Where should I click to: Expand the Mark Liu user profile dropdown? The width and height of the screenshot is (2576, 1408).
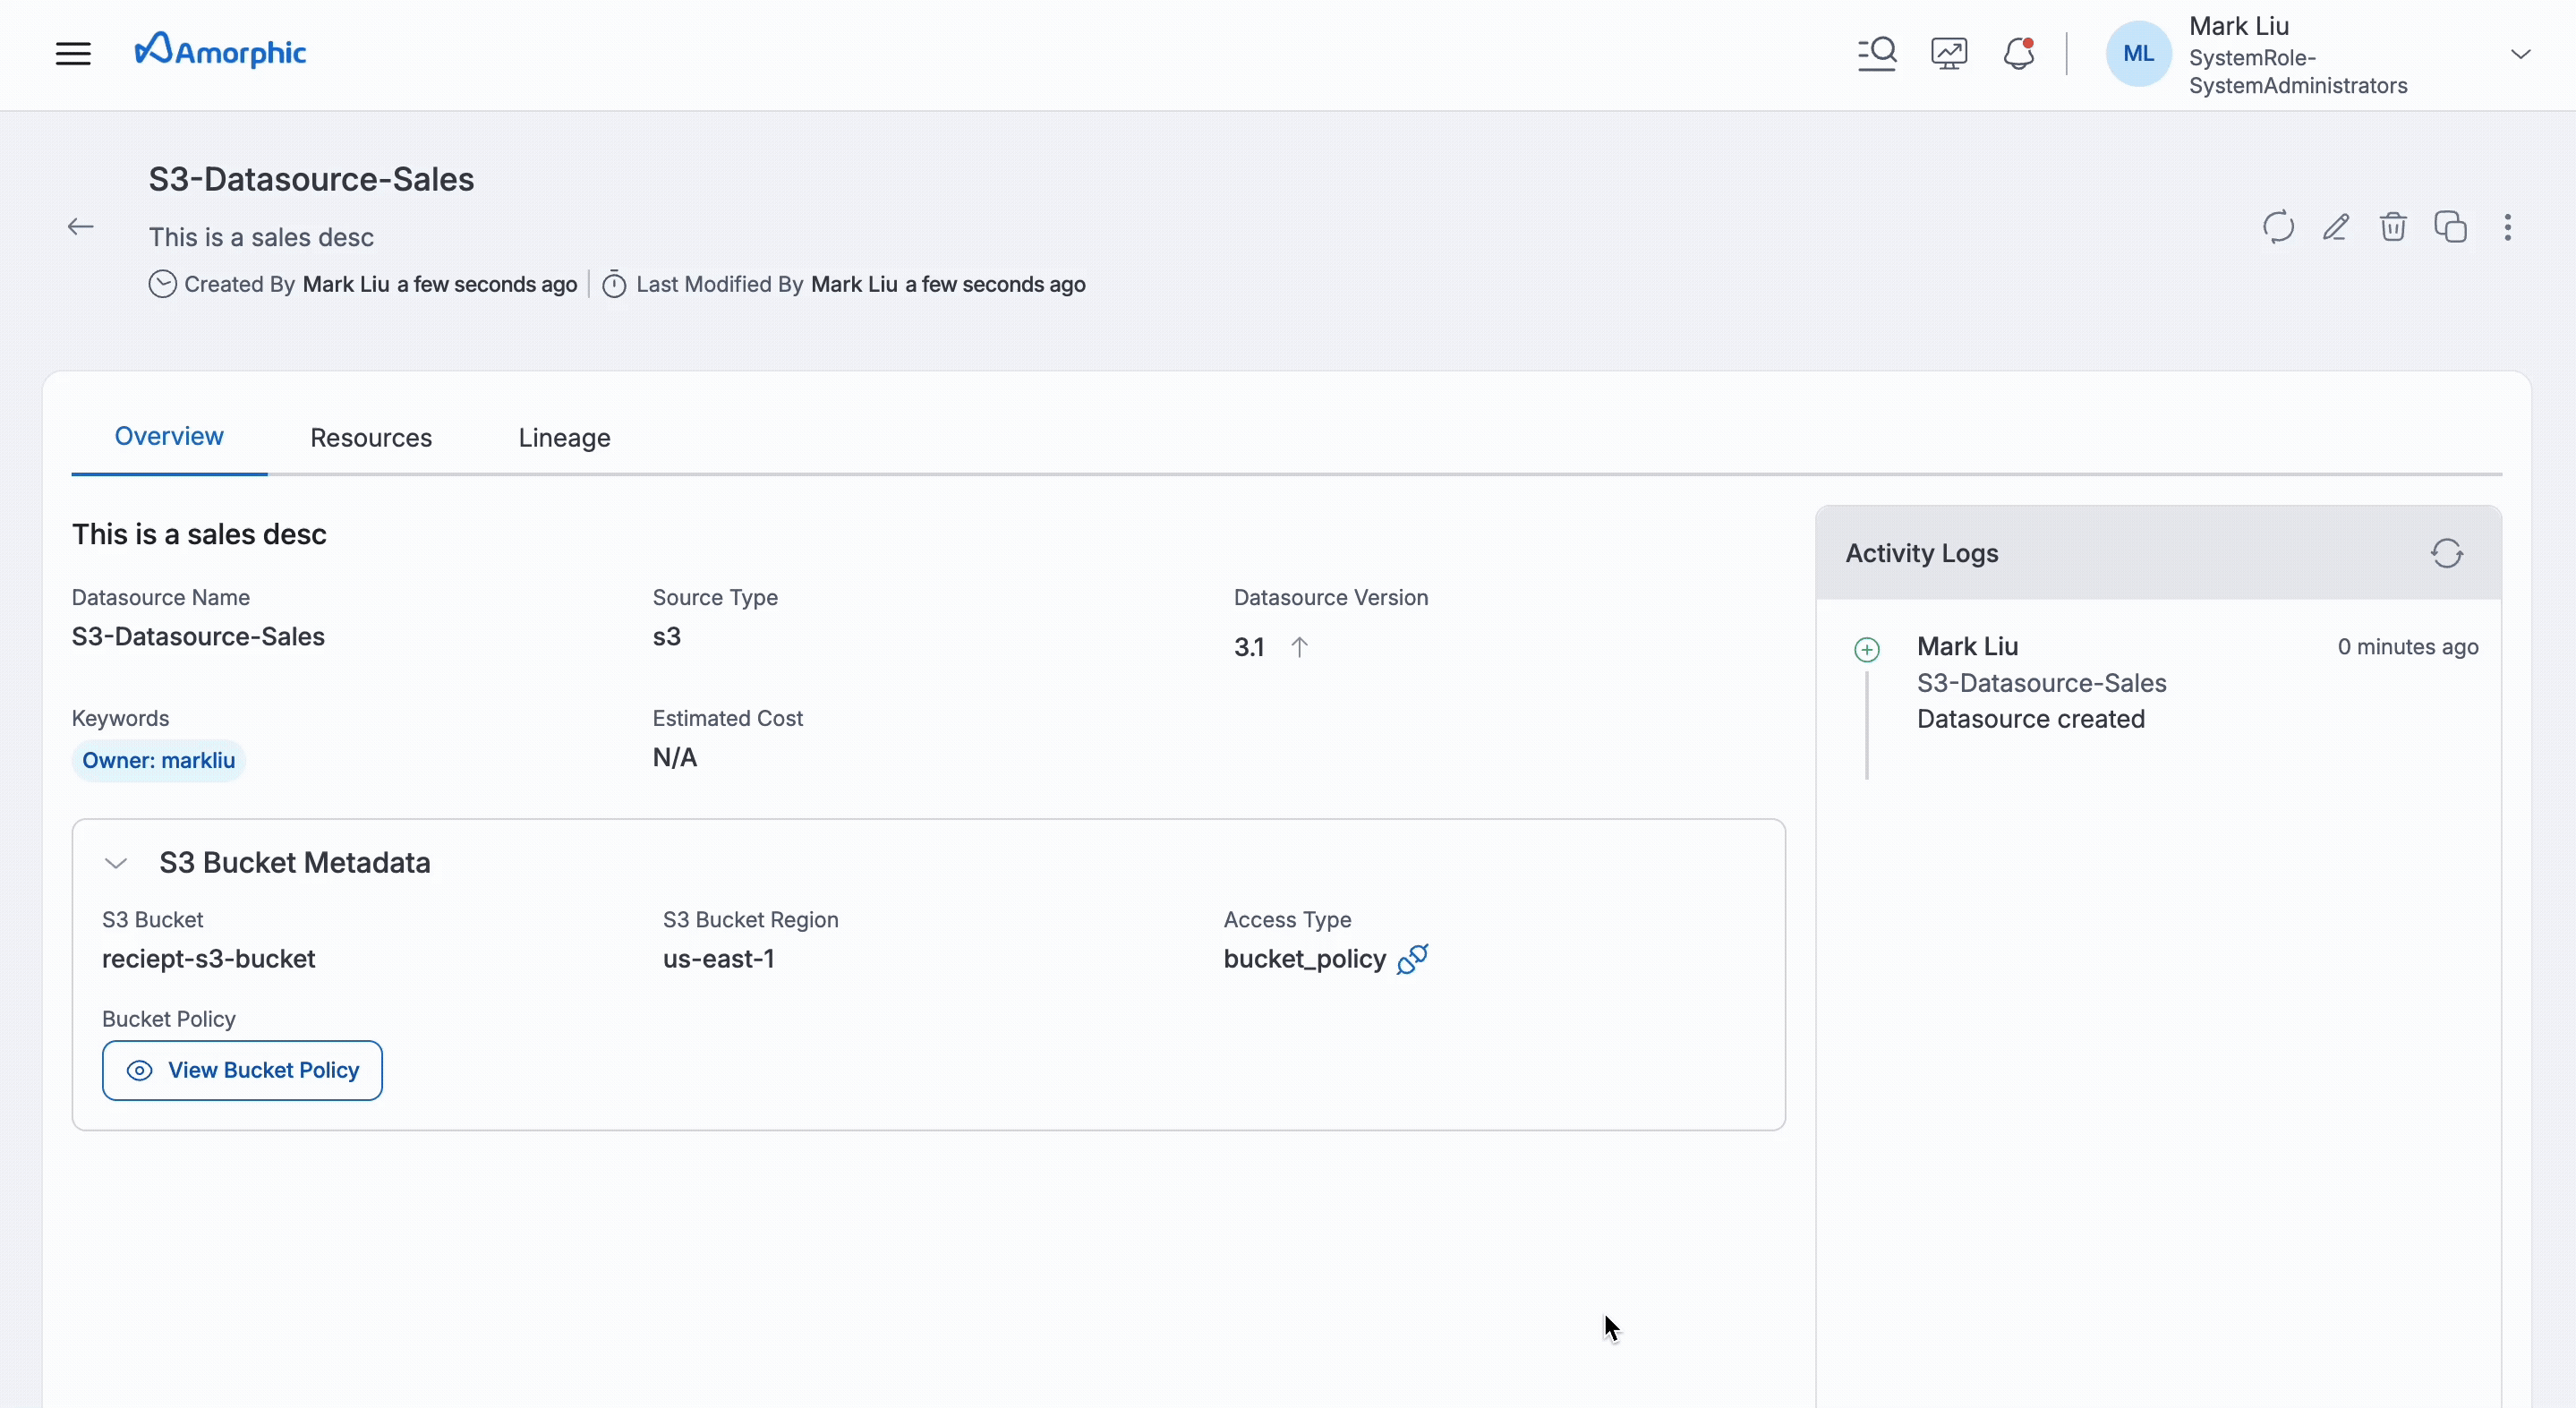[2520, 54]
